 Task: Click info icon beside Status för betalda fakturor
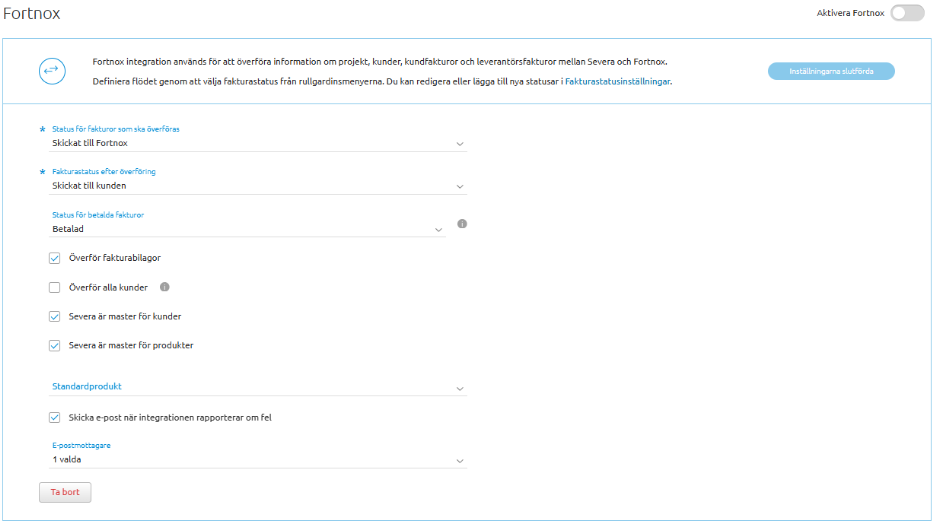462,224
